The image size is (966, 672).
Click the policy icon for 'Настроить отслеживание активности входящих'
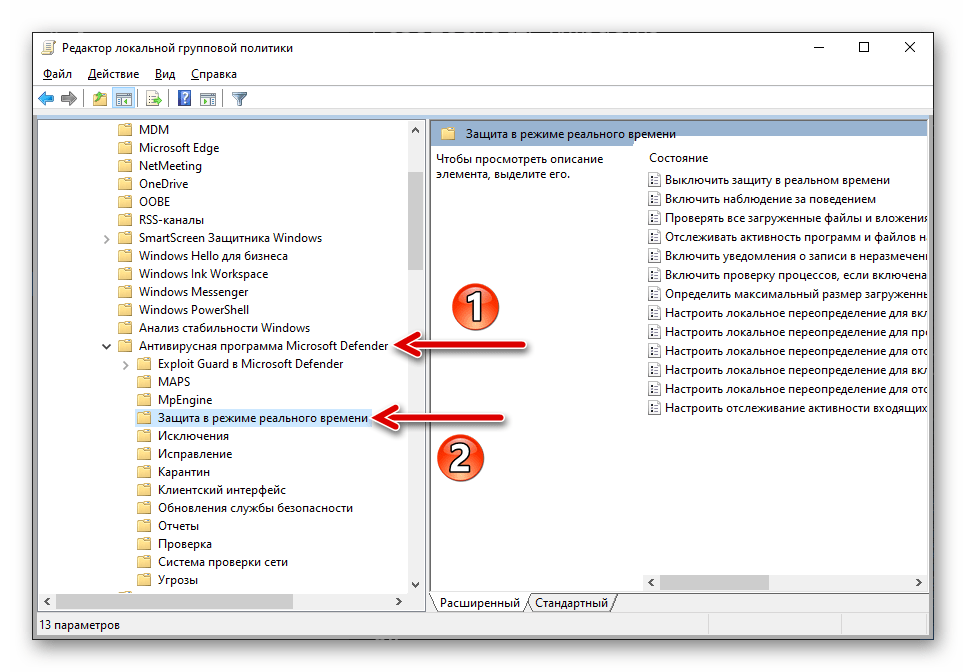[x=654, y=408]
